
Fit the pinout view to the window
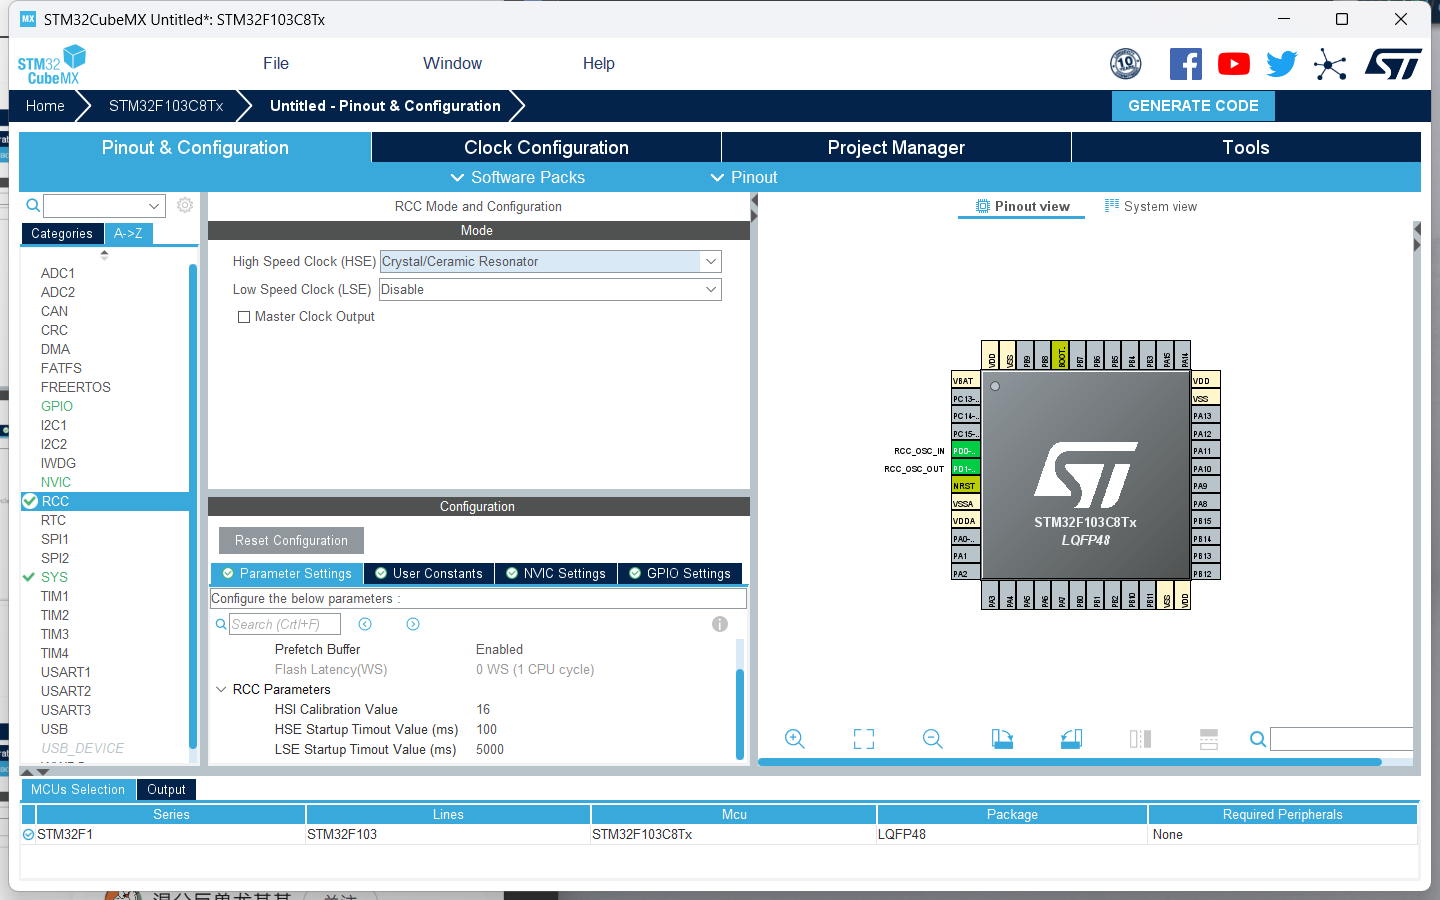tap(864, 739)
